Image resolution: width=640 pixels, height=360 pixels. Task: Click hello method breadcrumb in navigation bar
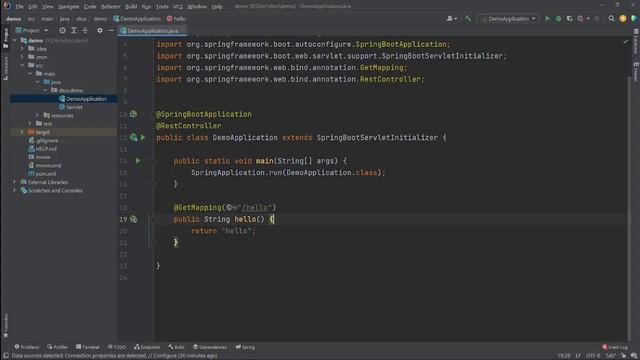(x=176, y=19)
